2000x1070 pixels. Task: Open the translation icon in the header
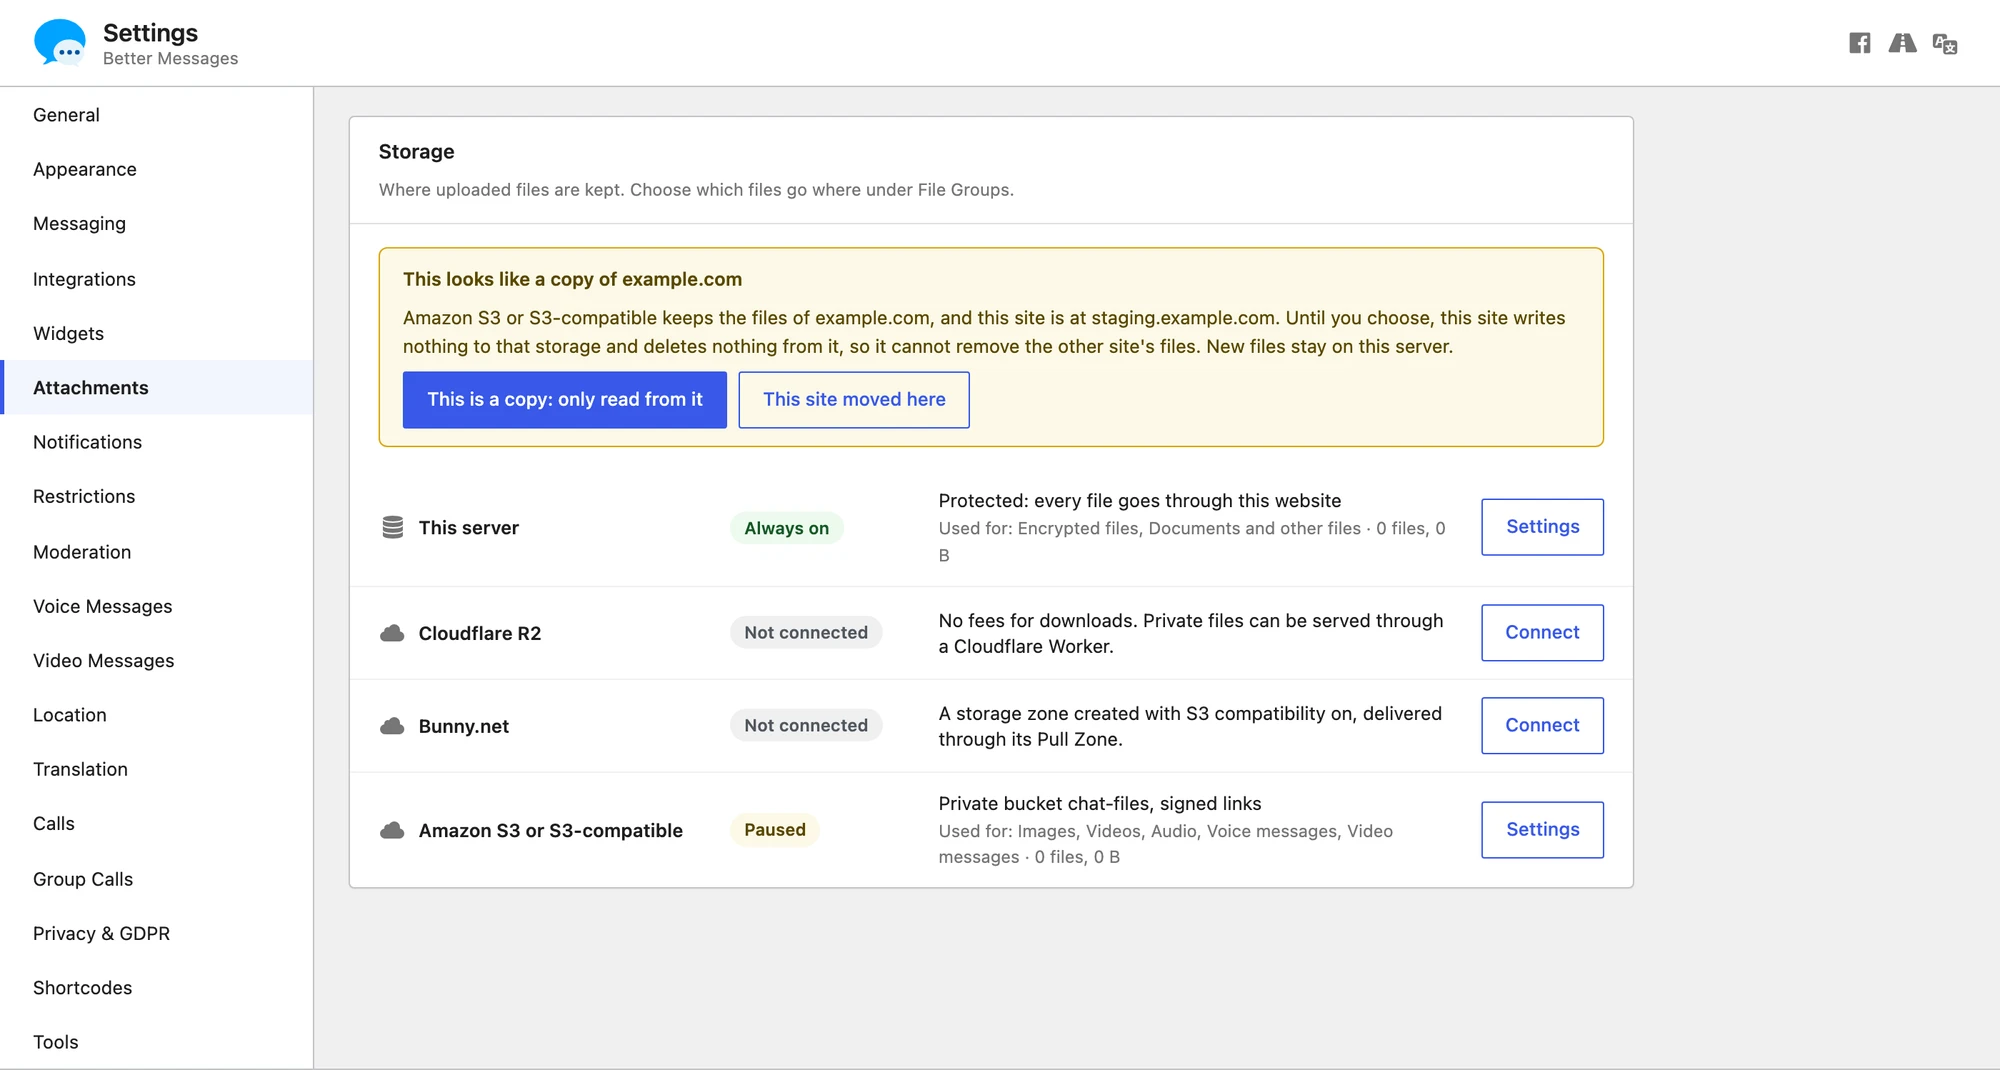[1944, 43]
